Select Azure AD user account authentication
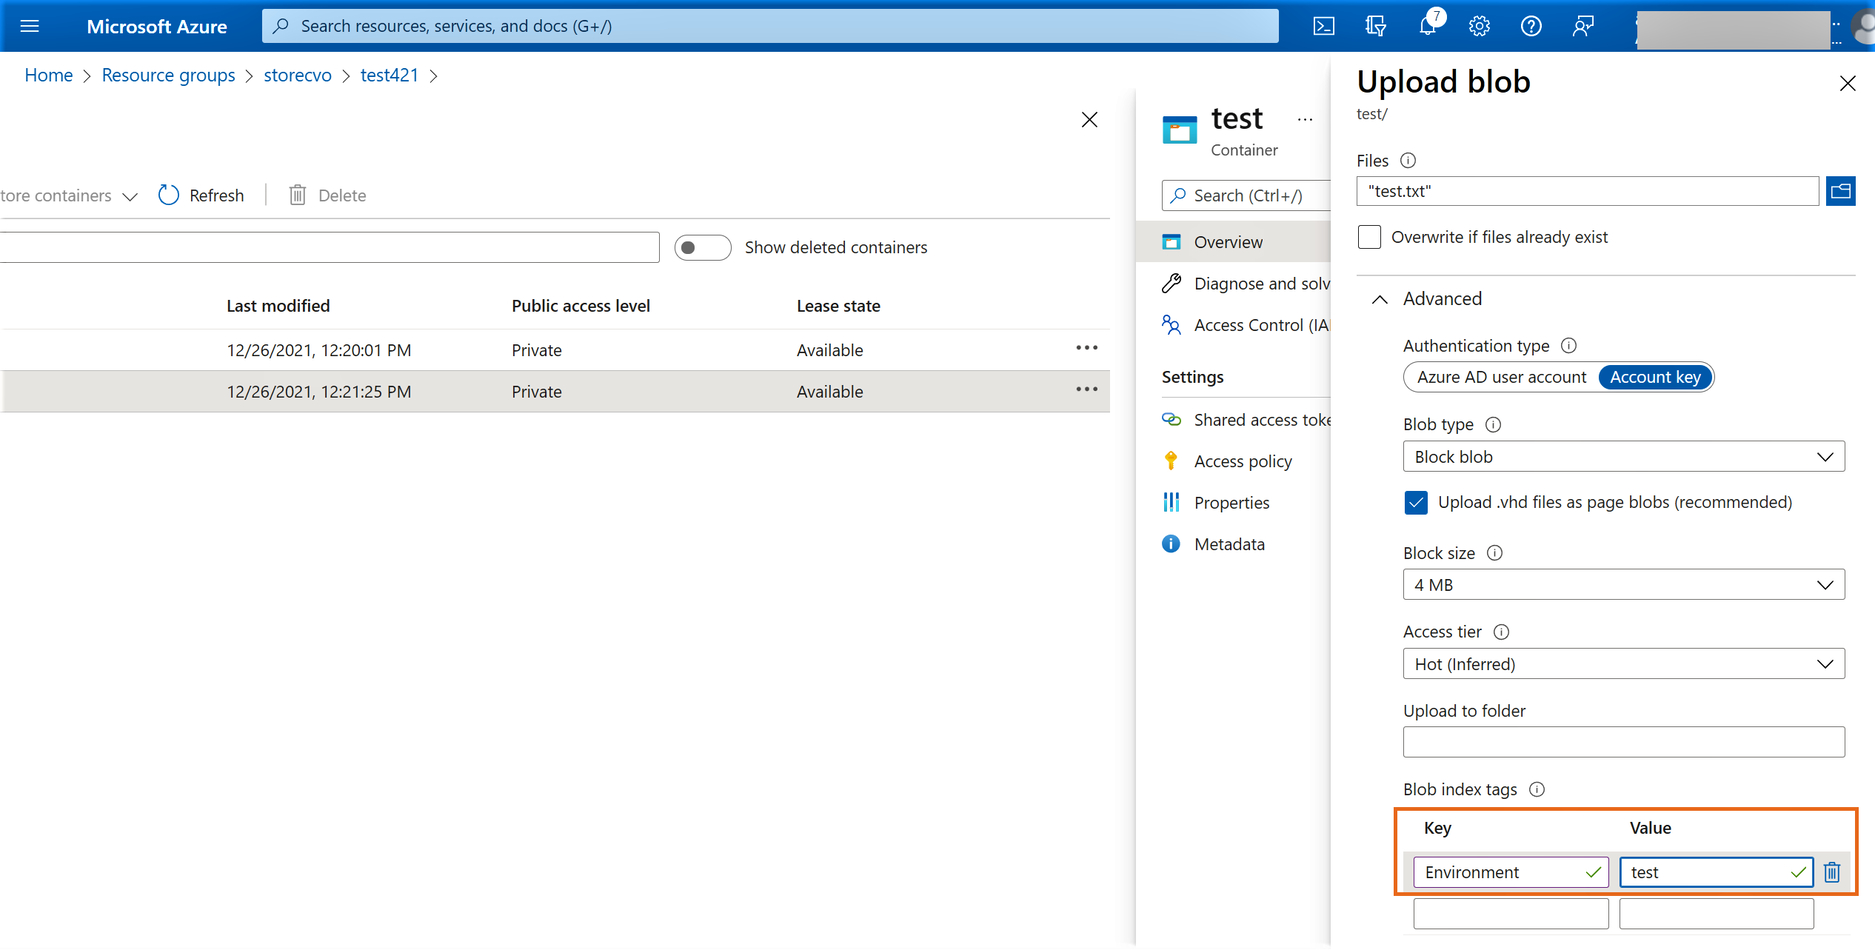Screen dimensions: 1875x950 [1500, 377]
